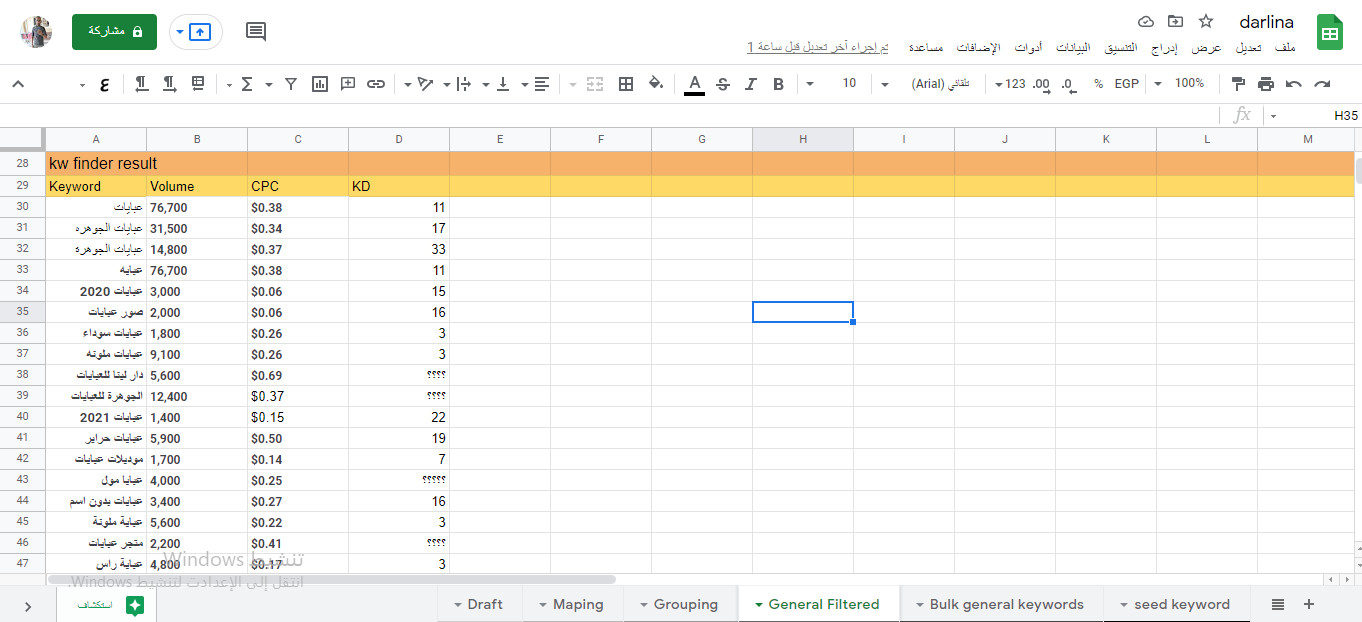Open the name box dropdown arrow

pos(1273,116)
